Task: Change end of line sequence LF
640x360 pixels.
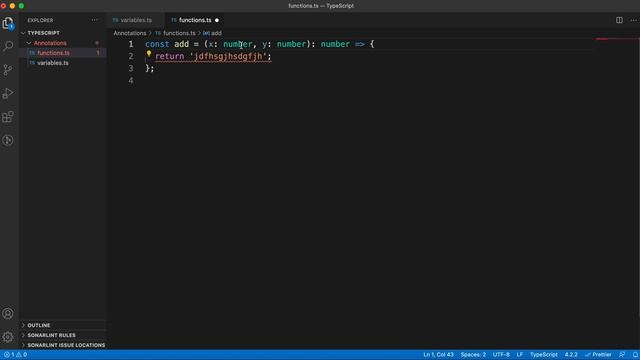Action: coord(520,355)
